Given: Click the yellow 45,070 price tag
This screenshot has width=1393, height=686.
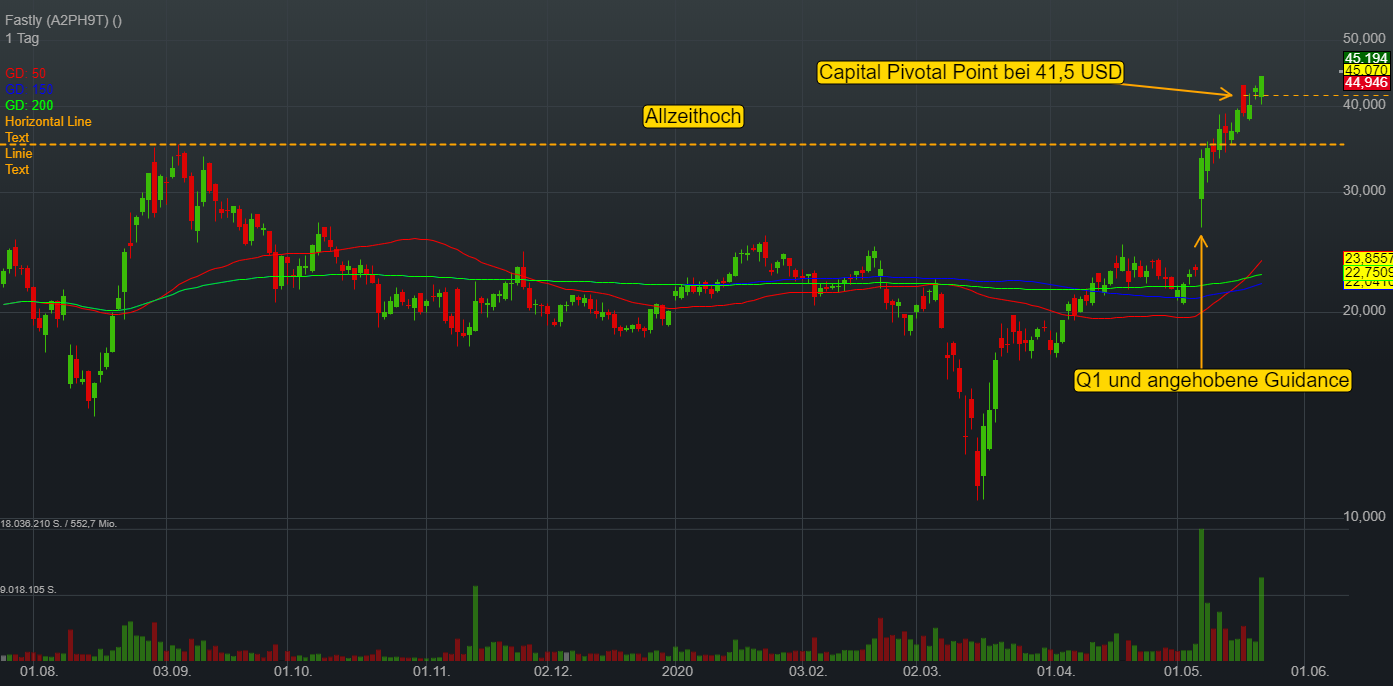Looking at the screenshot, I should [x=1365, y=70].
